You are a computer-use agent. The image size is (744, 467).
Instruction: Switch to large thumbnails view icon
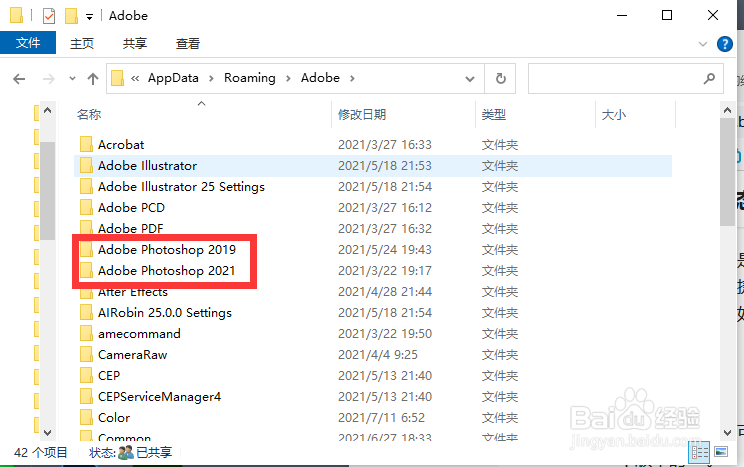pyautogui.click(x=721, y=452)
